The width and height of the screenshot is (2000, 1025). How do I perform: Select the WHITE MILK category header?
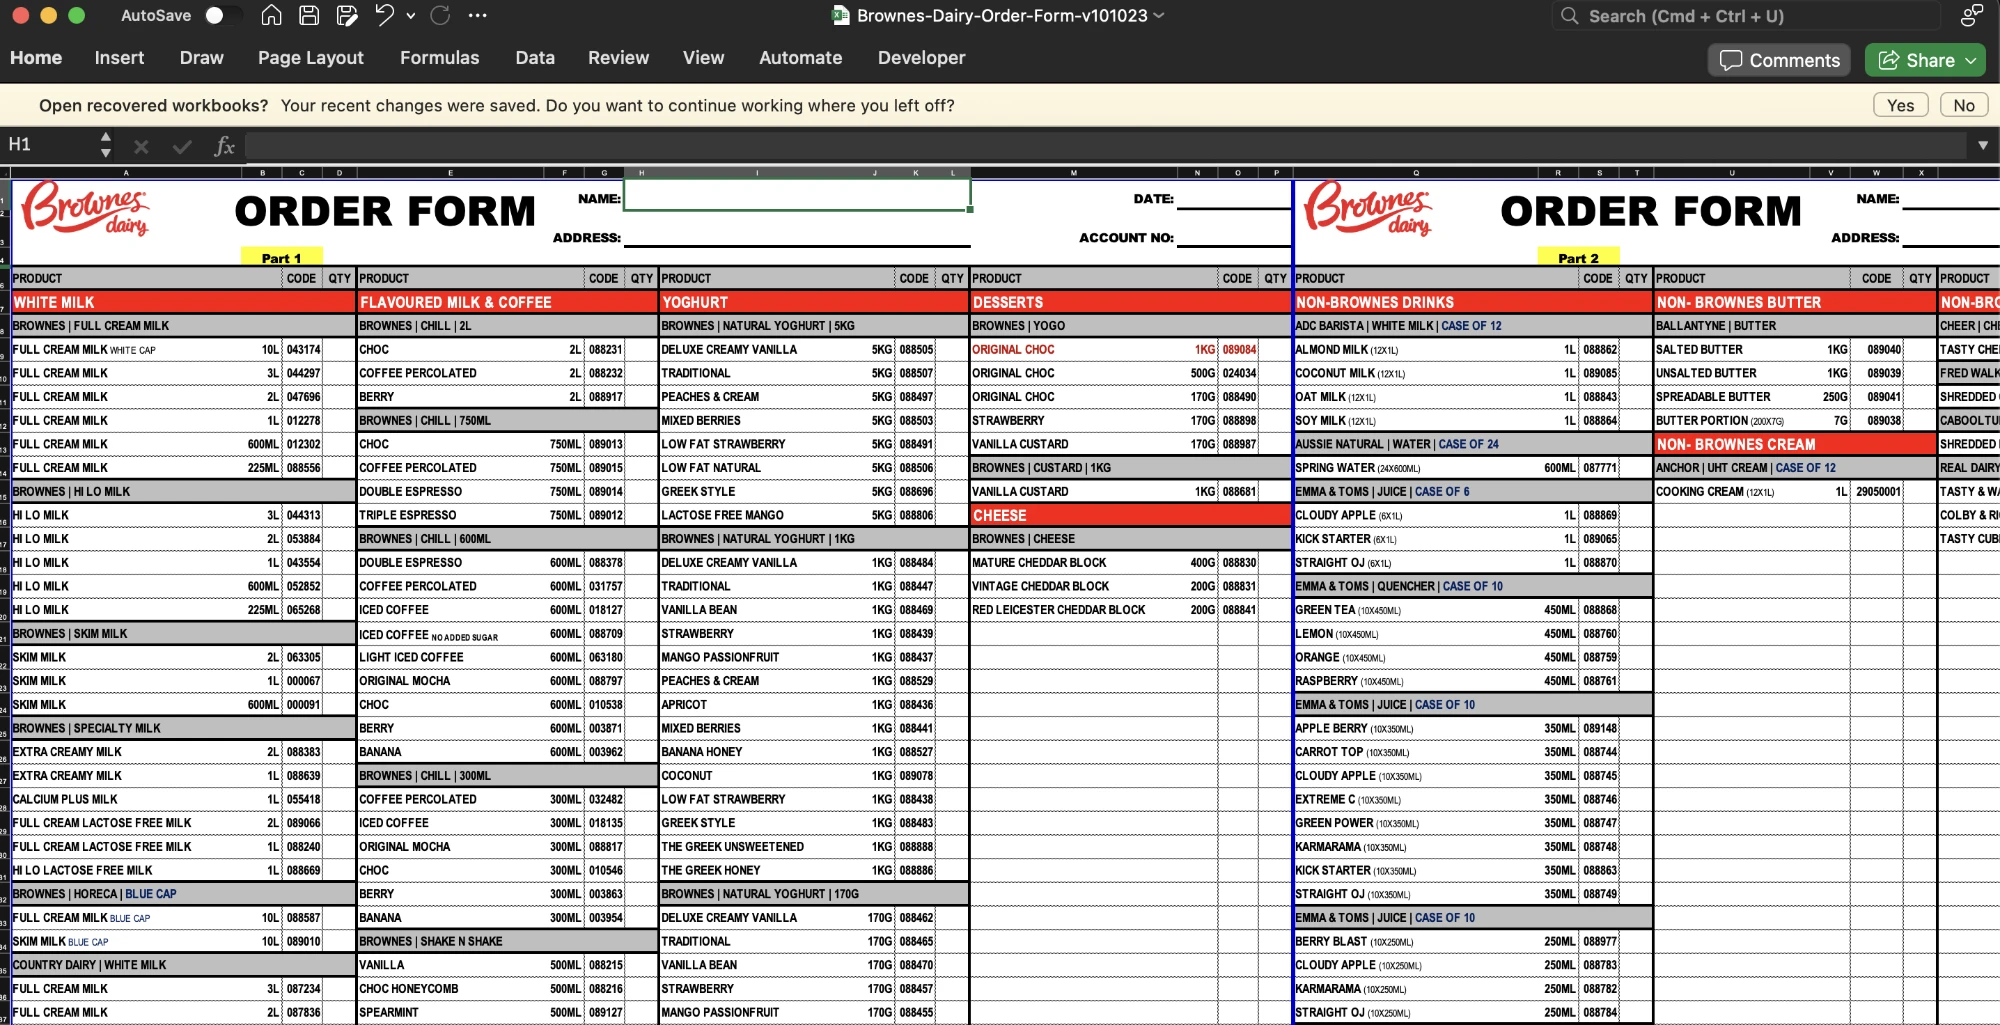click(x=183, y=302)
